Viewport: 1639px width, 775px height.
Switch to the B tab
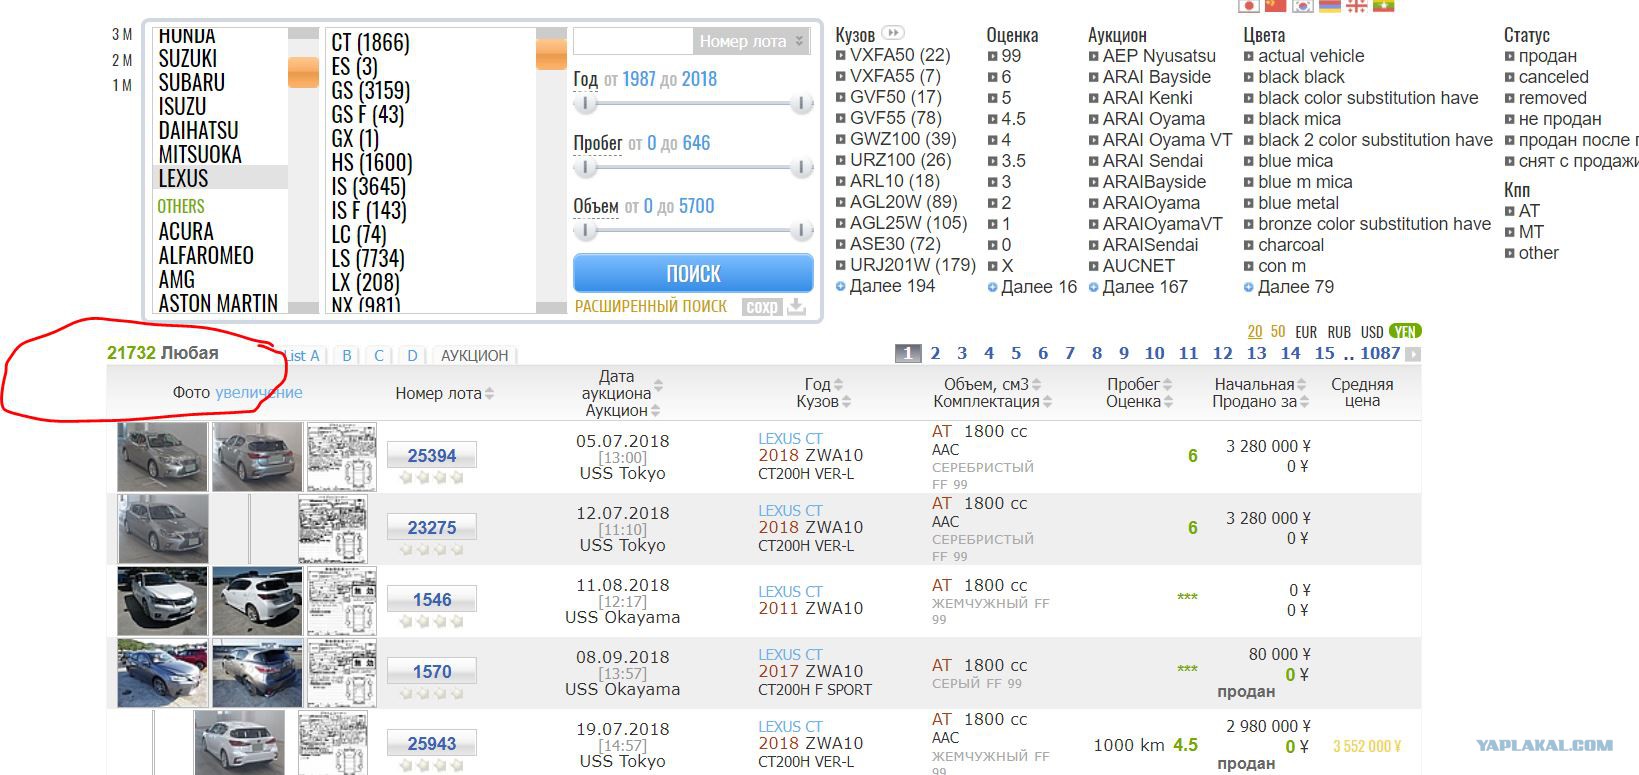pos(347,356)
